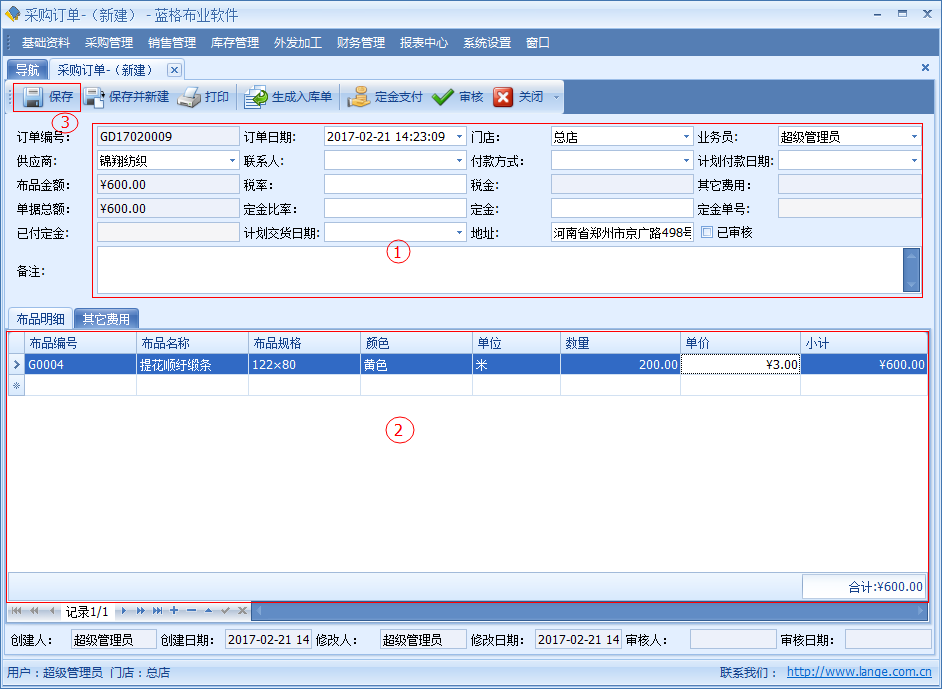Click the 保存 (Save) toolbar icon

[33, 97]
